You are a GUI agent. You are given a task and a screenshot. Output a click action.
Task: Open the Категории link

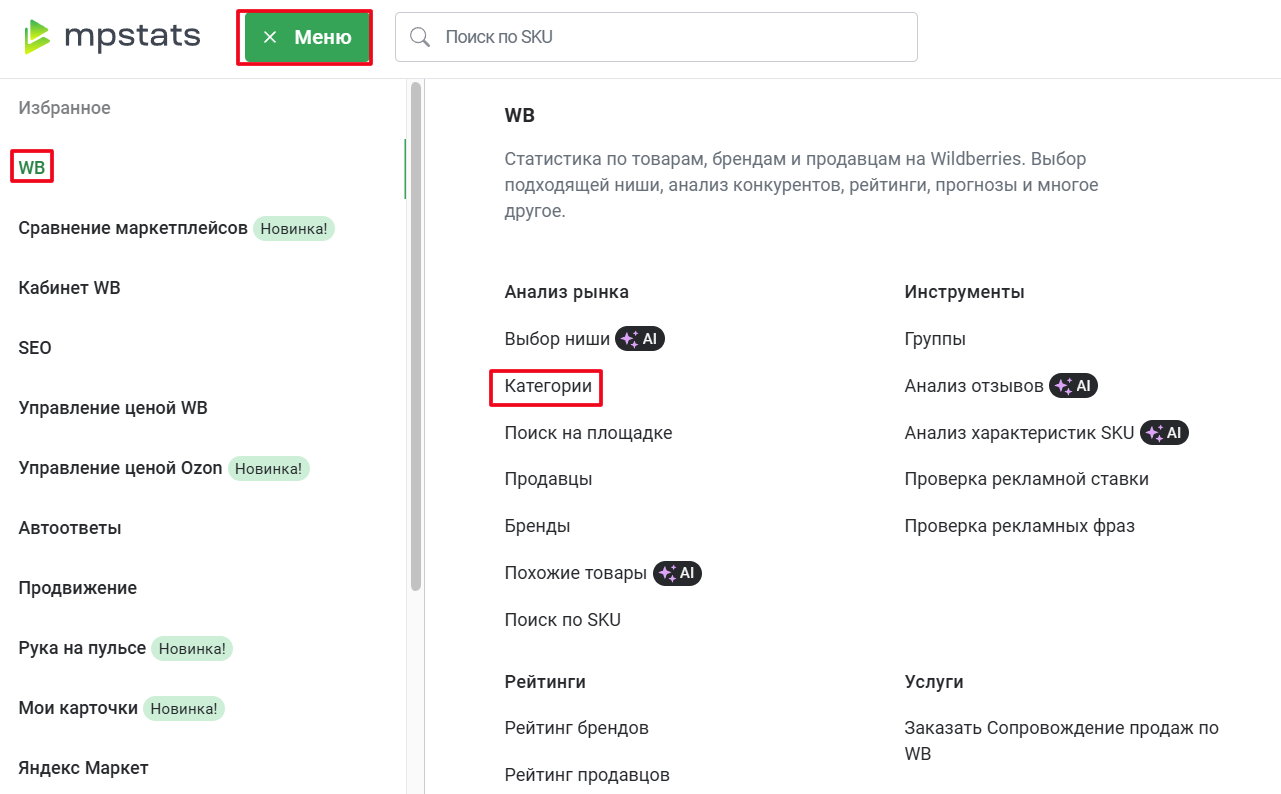(546, 388)
